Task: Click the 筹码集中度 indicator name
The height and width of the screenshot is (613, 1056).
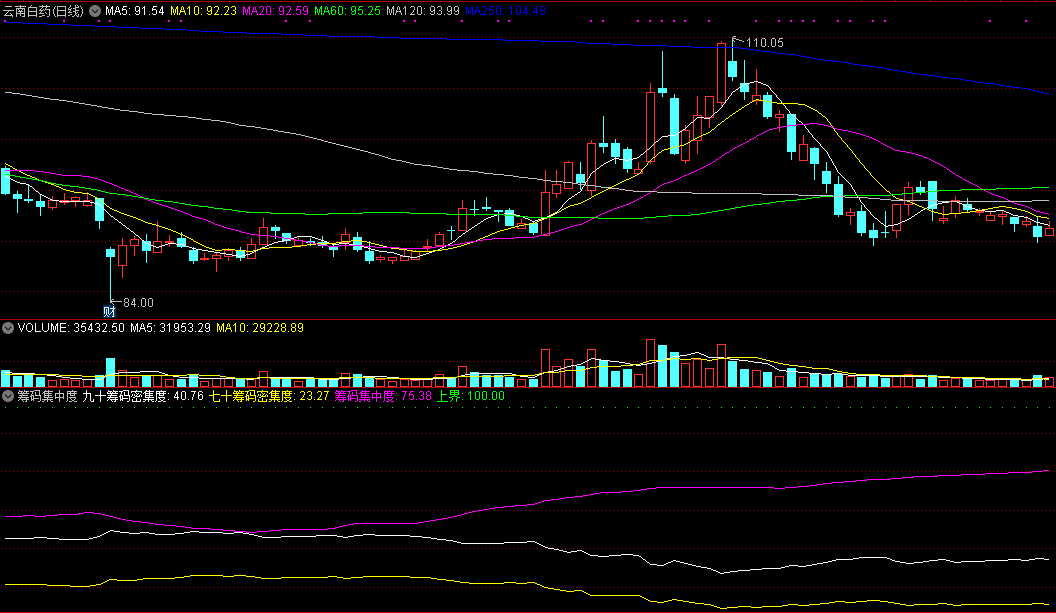Action: tap(47, 396)
